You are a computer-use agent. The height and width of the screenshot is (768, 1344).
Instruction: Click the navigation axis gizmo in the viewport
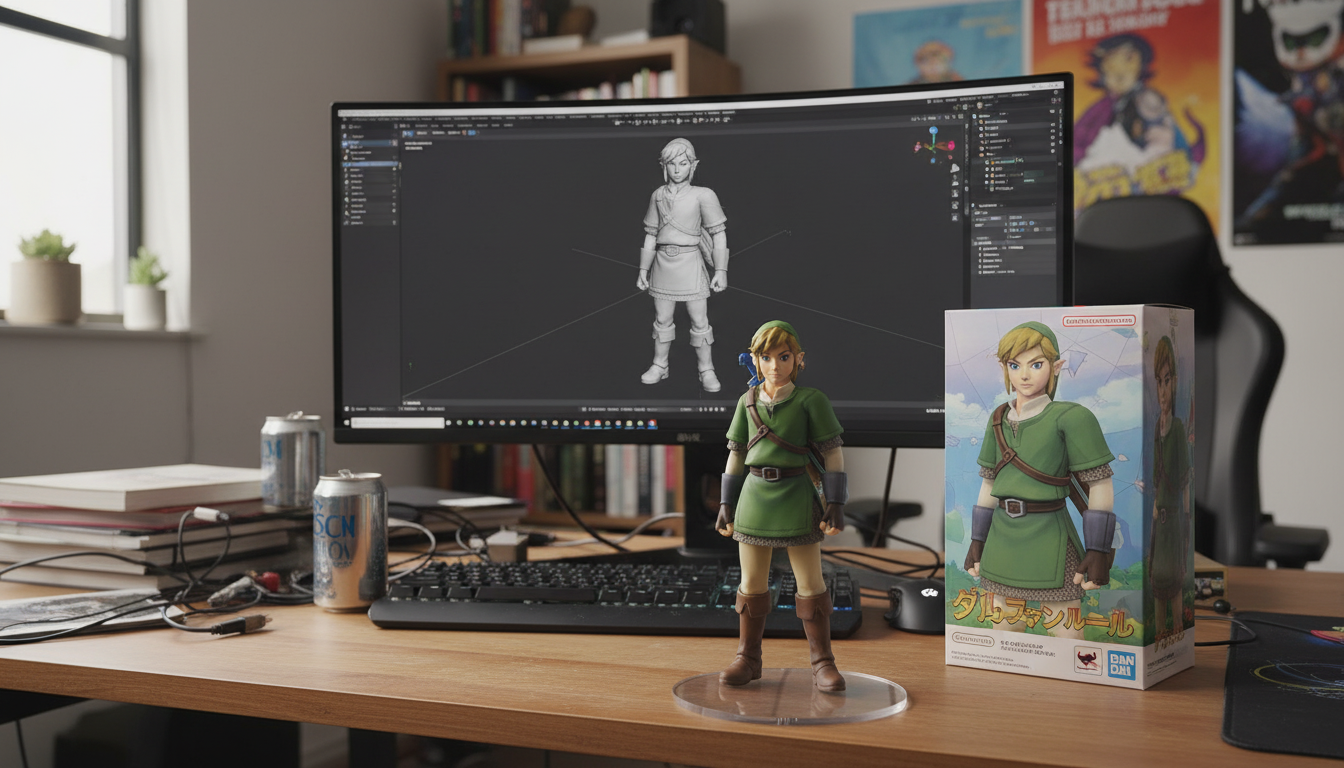coord(934,145)
